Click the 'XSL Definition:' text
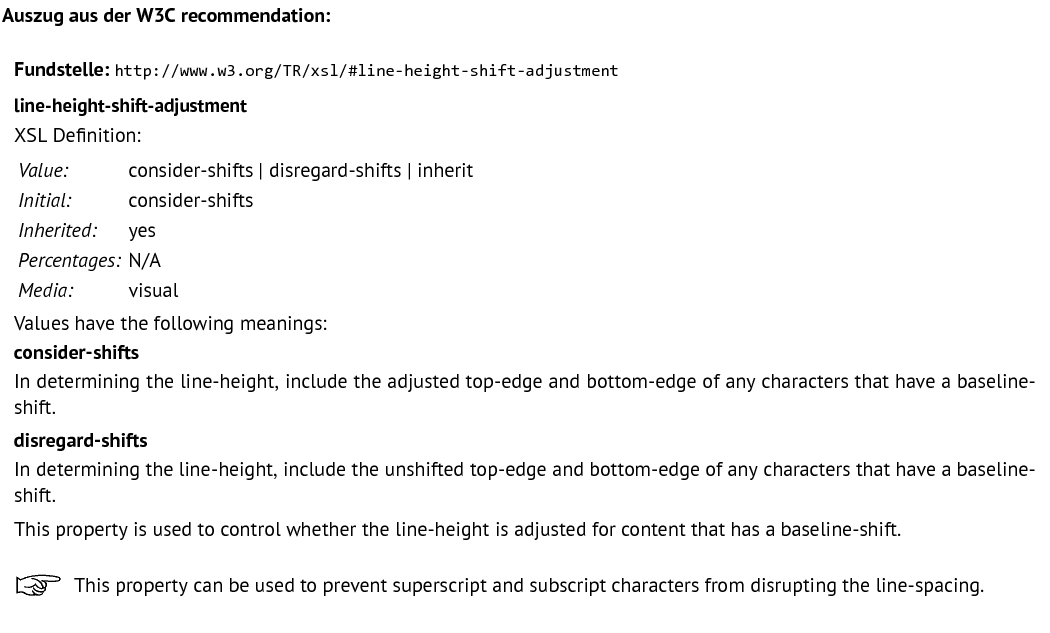This screenshot has height=633, width=1050. pyautogui.click(x=78, y=135)
